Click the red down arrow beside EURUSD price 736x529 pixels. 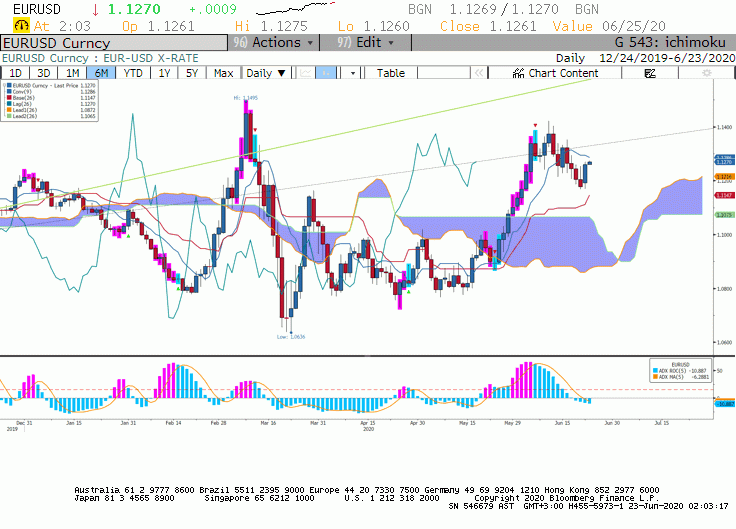coord(96,9)
